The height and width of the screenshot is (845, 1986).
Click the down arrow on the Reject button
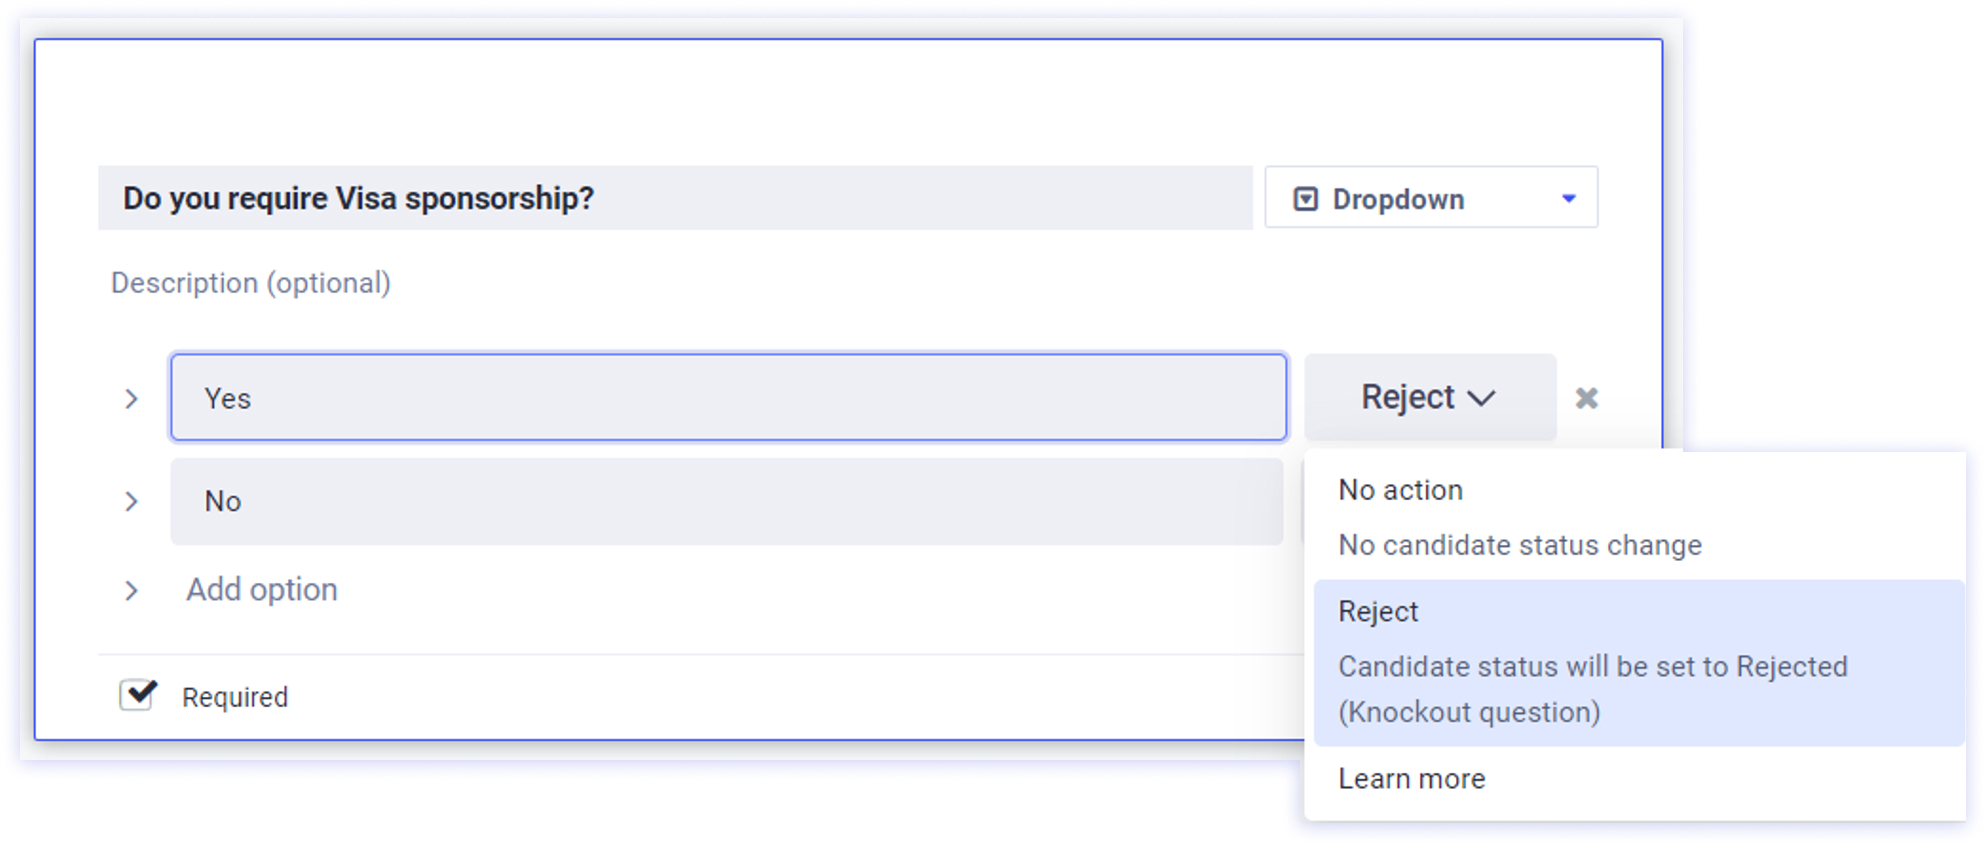point(1481,398)
